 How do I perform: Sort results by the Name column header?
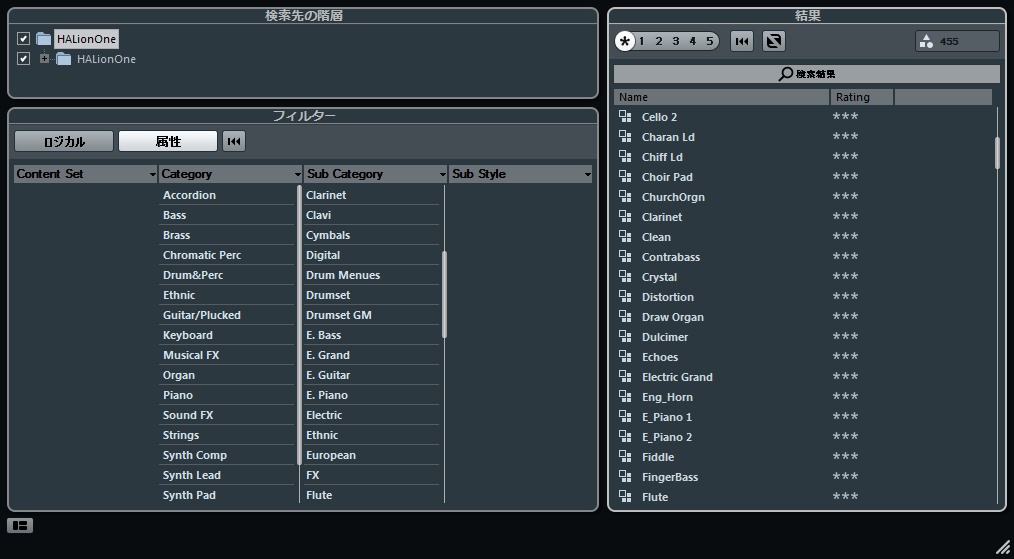click(720, 97)
